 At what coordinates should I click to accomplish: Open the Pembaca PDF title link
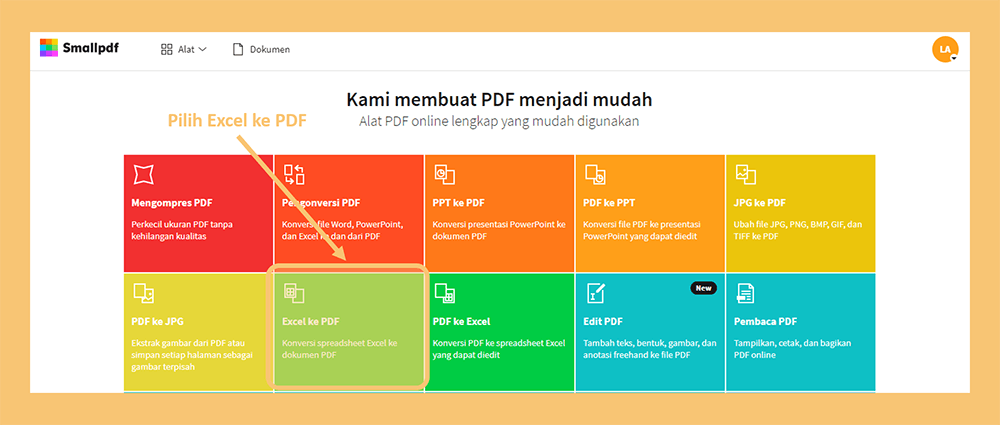[765, 322]
